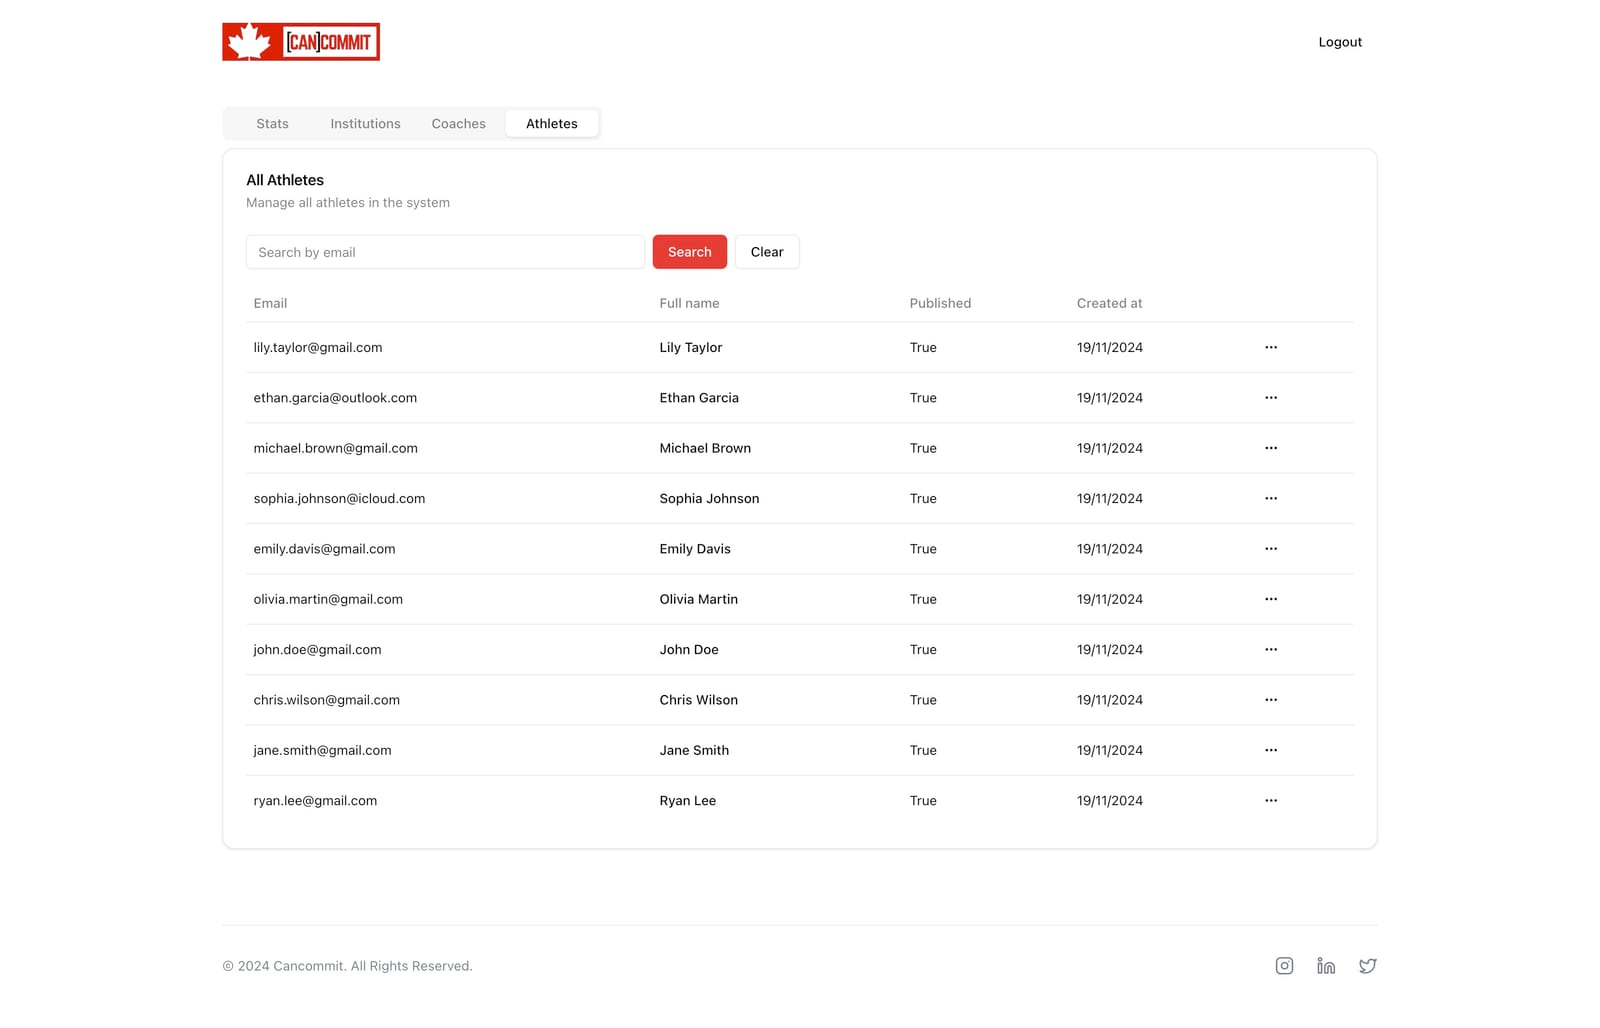Click the Email column header

click(270, 303)
